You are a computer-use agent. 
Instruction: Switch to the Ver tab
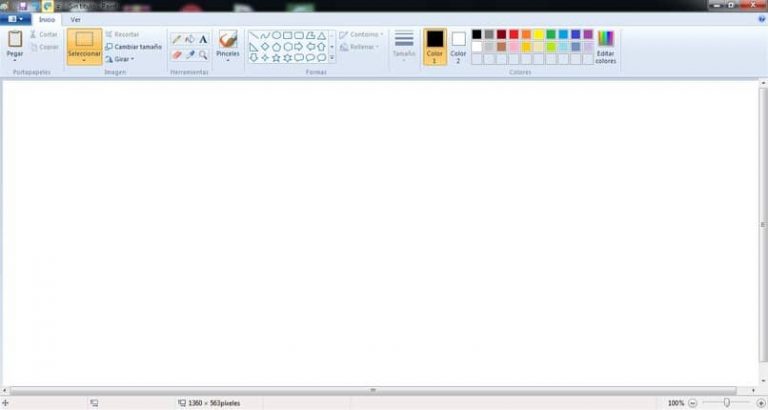(x=75, y=19)
